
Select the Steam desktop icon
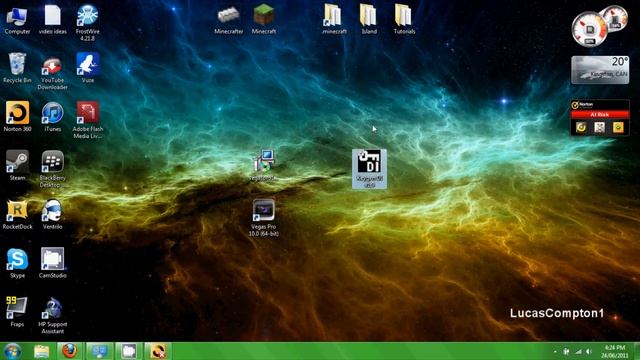pos(17,166)
